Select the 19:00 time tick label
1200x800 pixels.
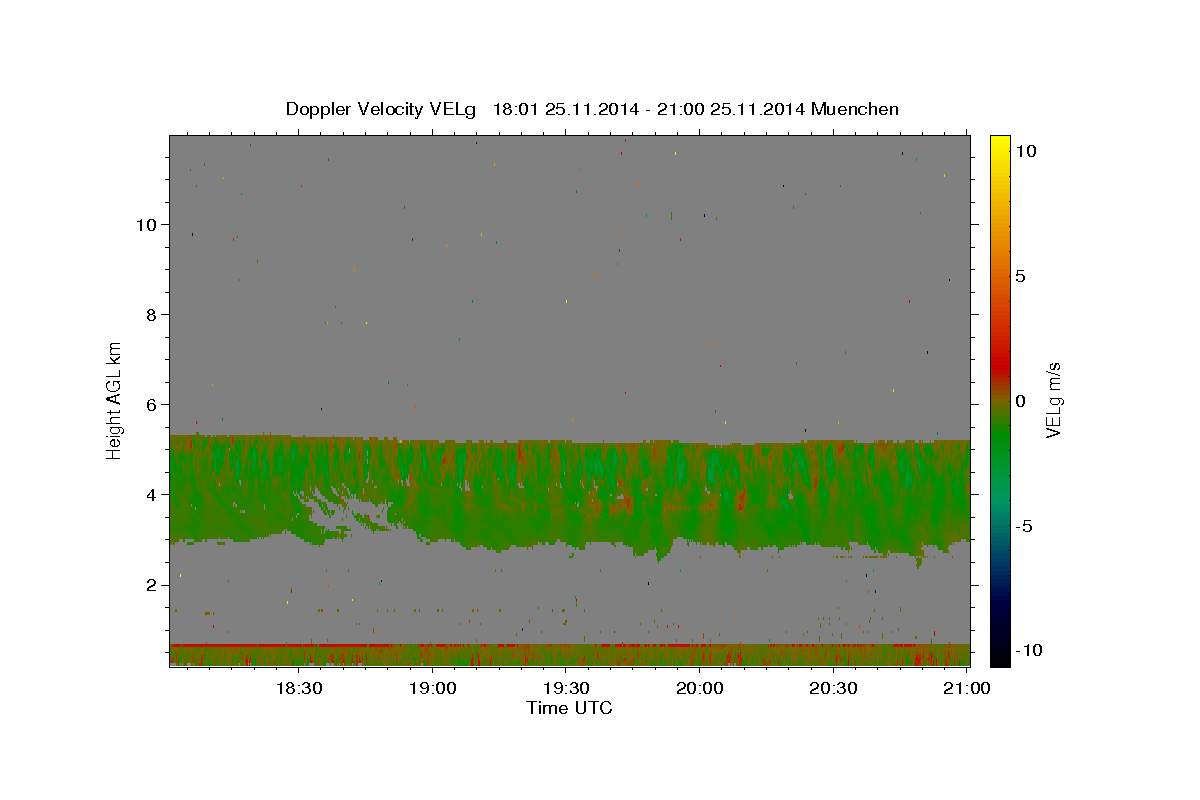click(x=432, y=688)
